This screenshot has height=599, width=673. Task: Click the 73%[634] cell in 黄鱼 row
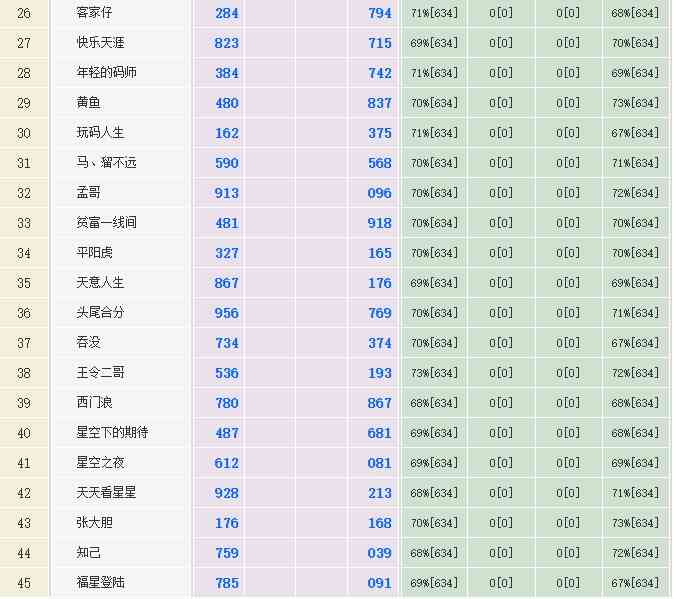[635, 103]
